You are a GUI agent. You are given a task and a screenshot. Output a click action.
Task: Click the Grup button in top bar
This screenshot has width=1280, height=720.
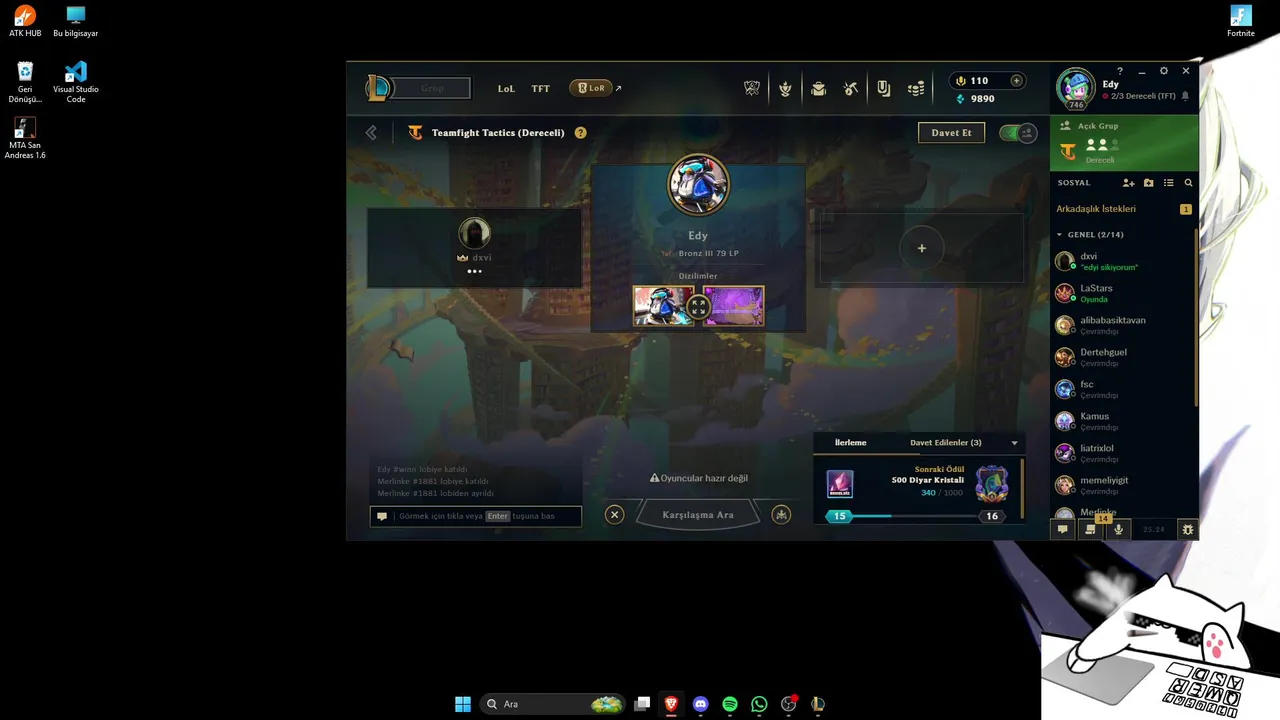431,88
